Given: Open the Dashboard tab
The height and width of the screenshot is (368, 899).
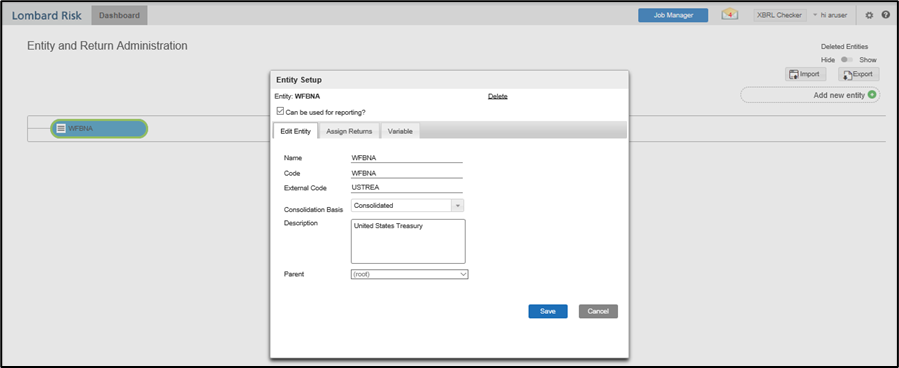Looking at the screenshot, I should (119, 15).
